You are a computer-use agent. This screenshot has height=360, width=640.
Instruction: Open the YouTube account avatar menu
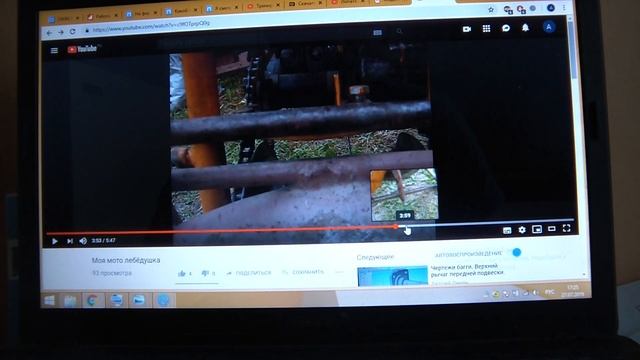(x=549, y=27)
